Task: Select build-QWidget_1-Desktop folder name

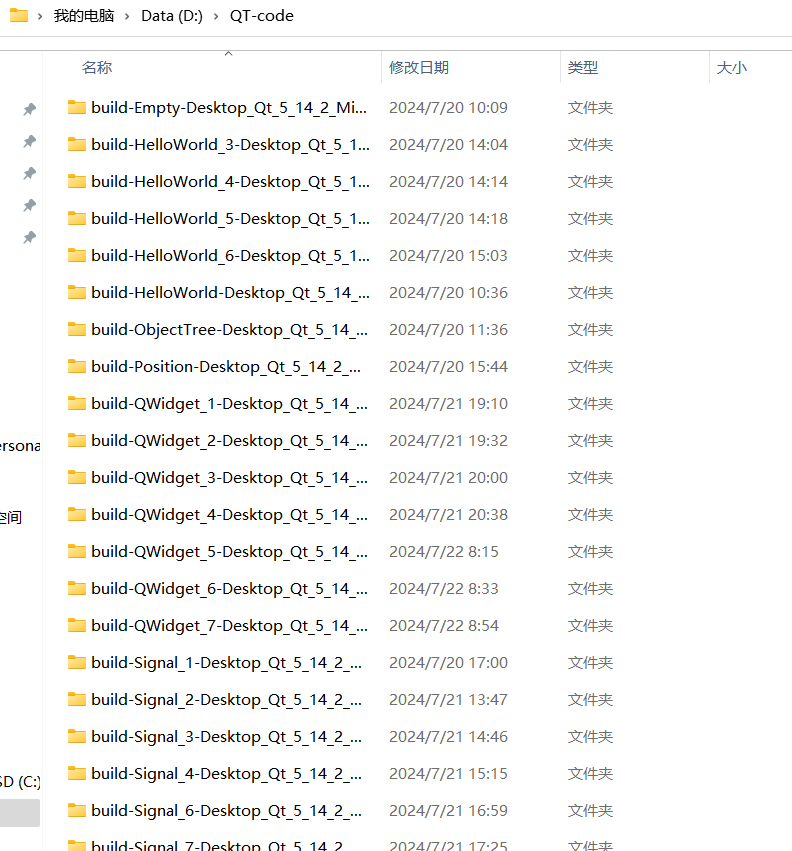Action: [230, 403]
